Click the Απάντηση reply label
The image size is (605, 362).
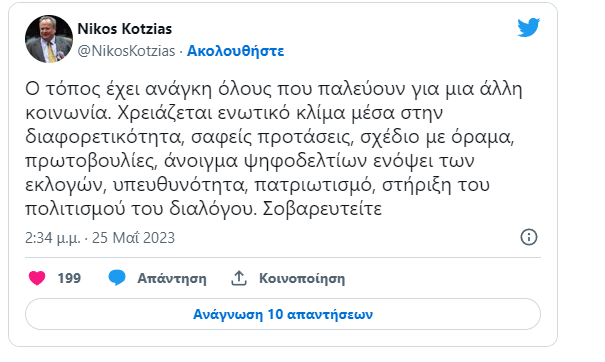click(172, 278)
